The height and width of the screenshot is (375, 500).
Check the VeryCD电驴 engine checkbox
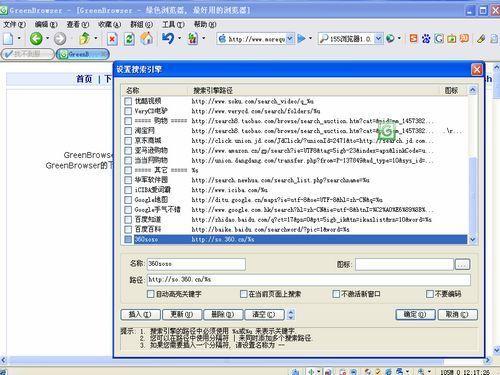pyautogui.click(x=128, y=111)
